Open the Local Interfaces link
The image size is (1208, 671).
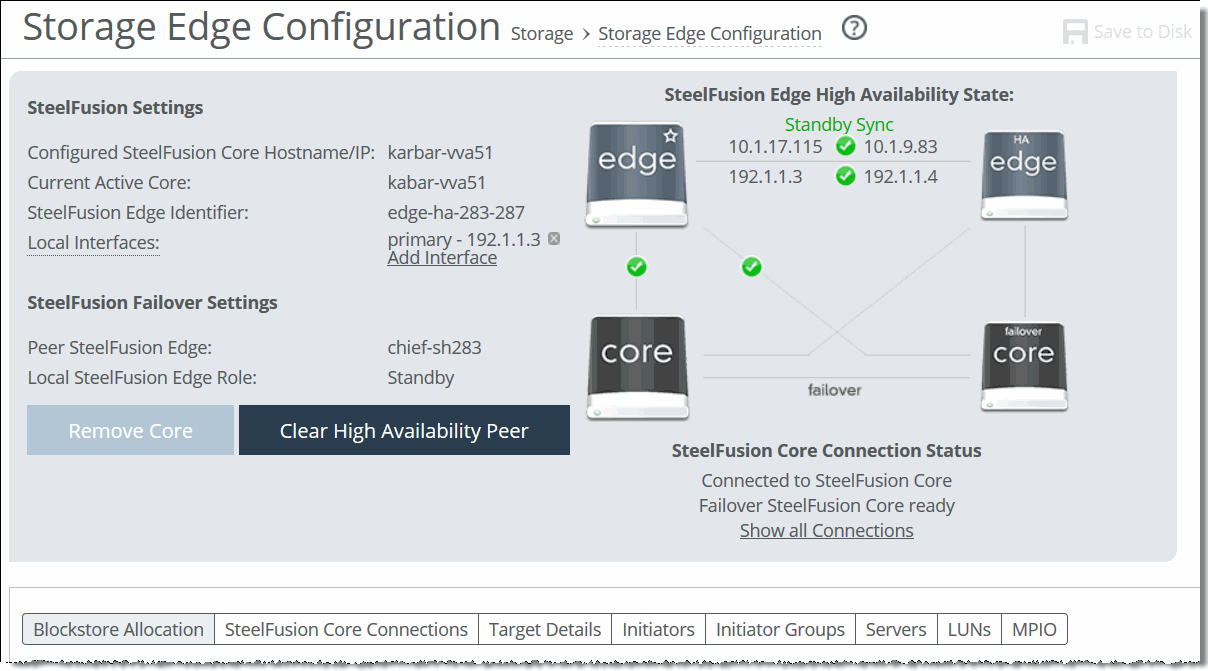[92, 242]
